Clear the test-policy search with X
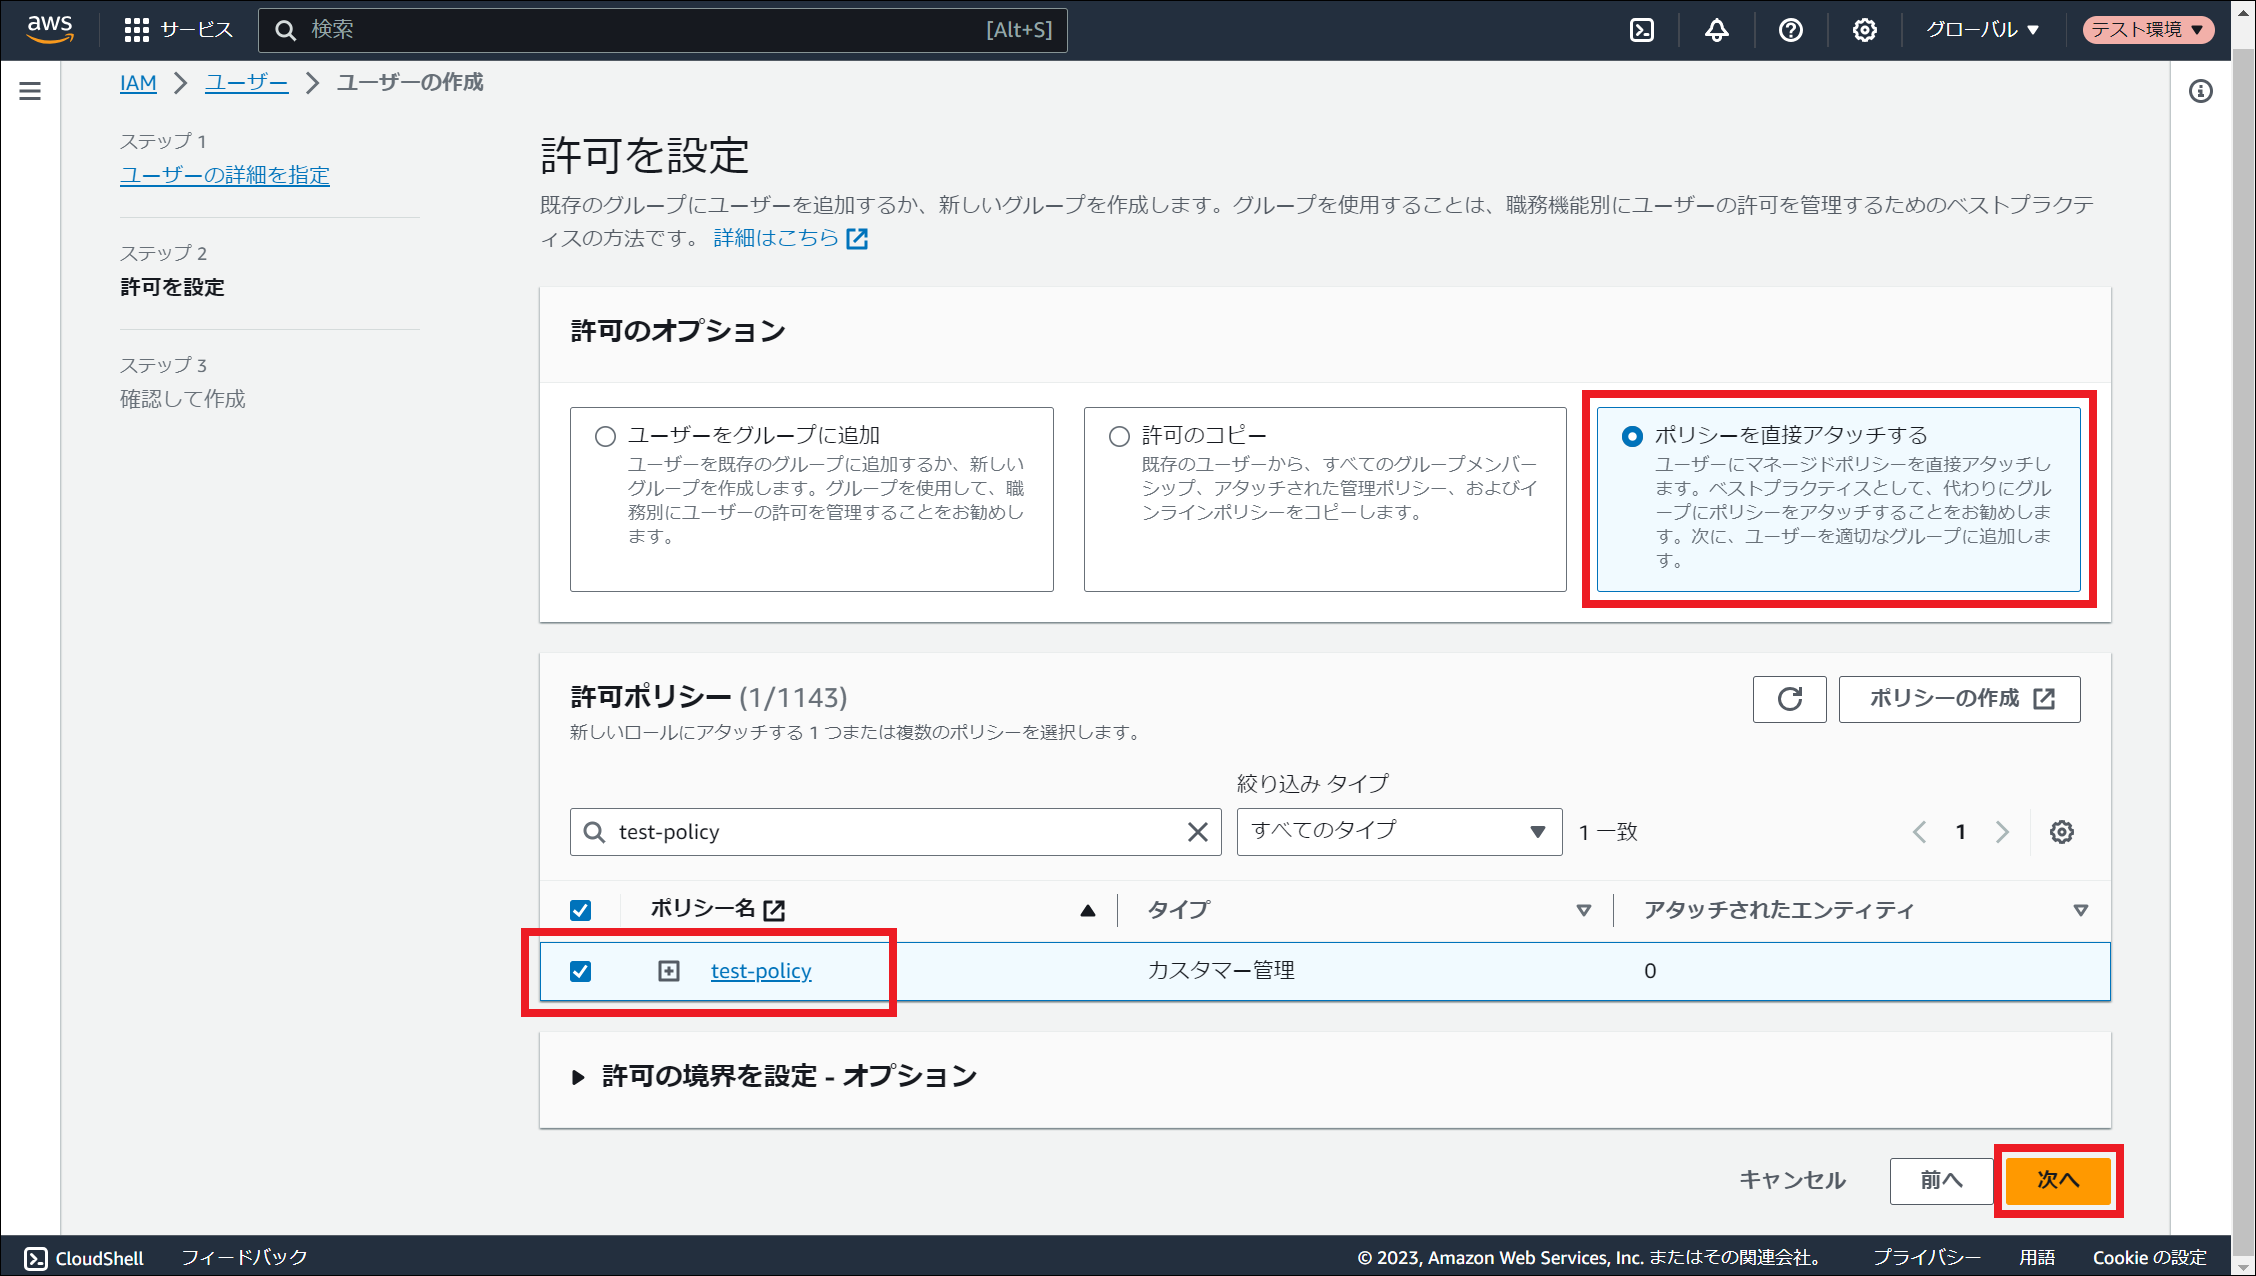2256x1276 pixels. pyautogui.click(x=1197, y=832)
